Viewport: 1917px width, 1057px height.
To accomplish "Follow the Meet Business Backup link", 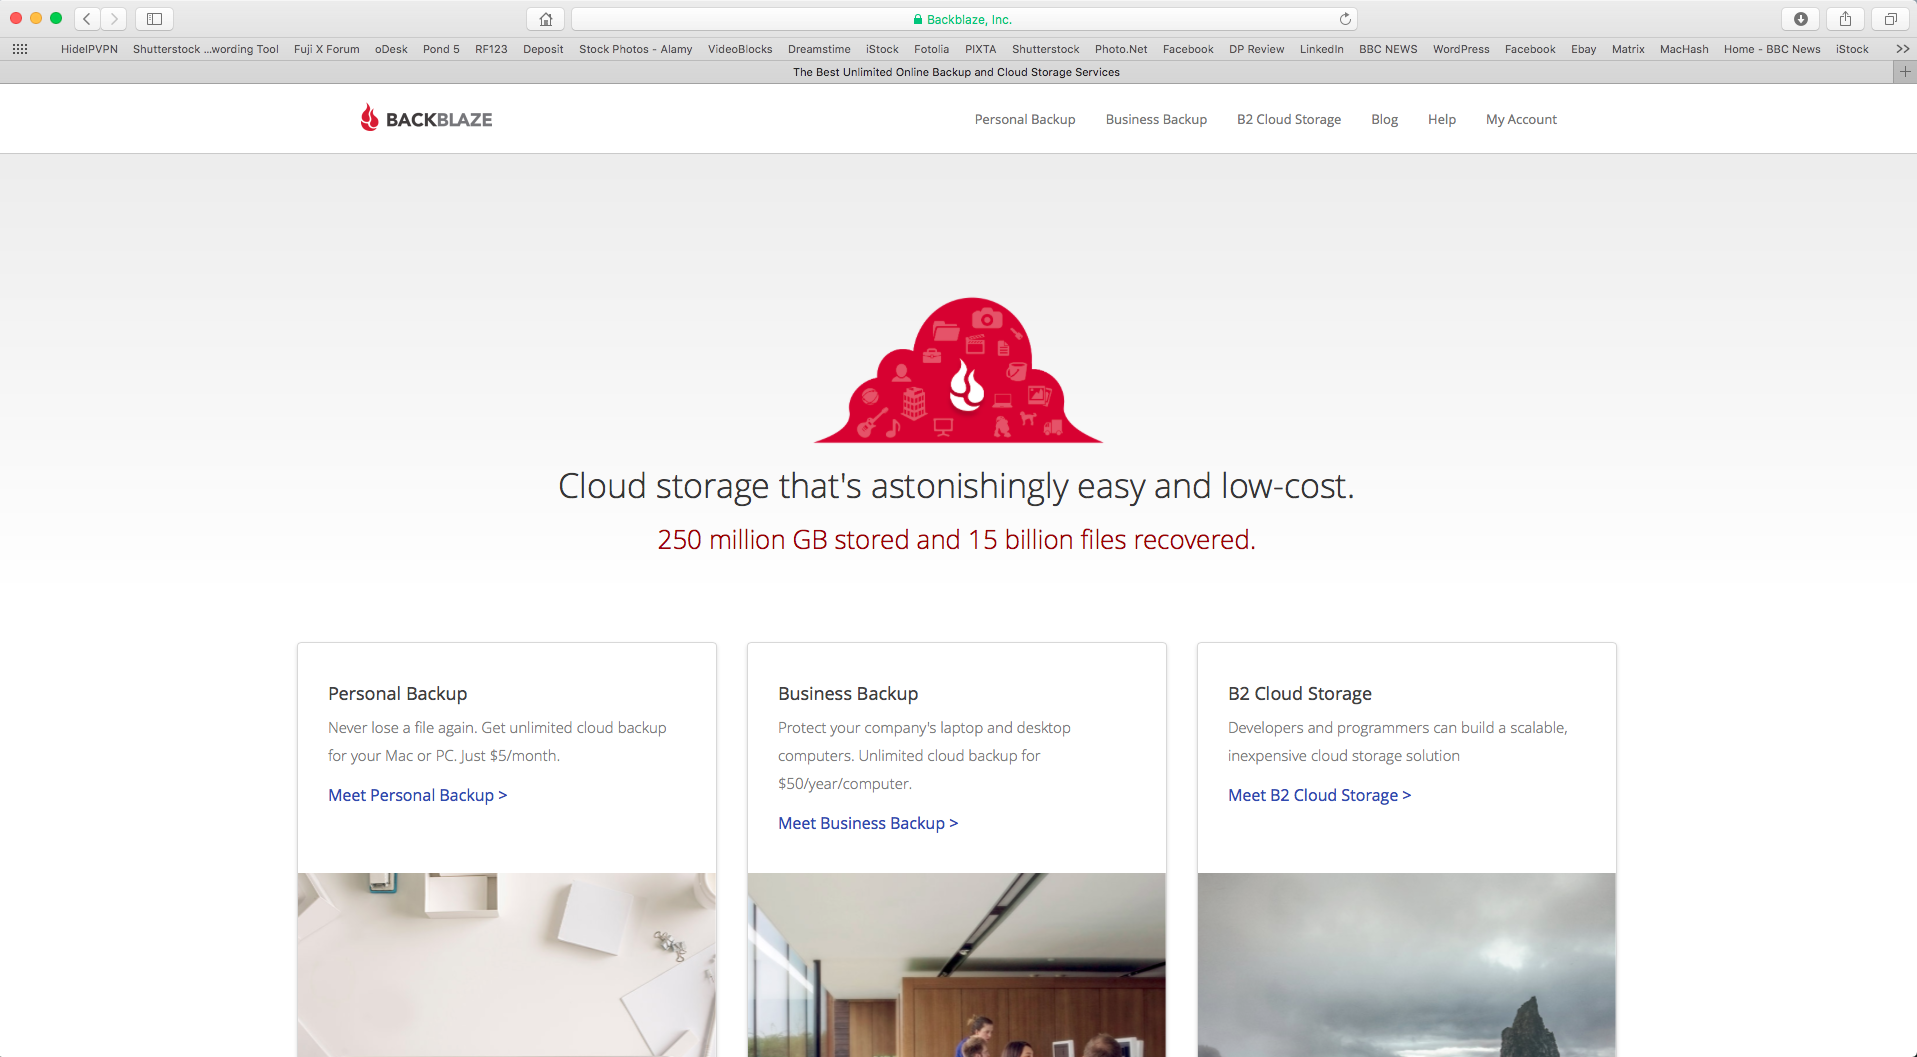I will click(868, 823).
